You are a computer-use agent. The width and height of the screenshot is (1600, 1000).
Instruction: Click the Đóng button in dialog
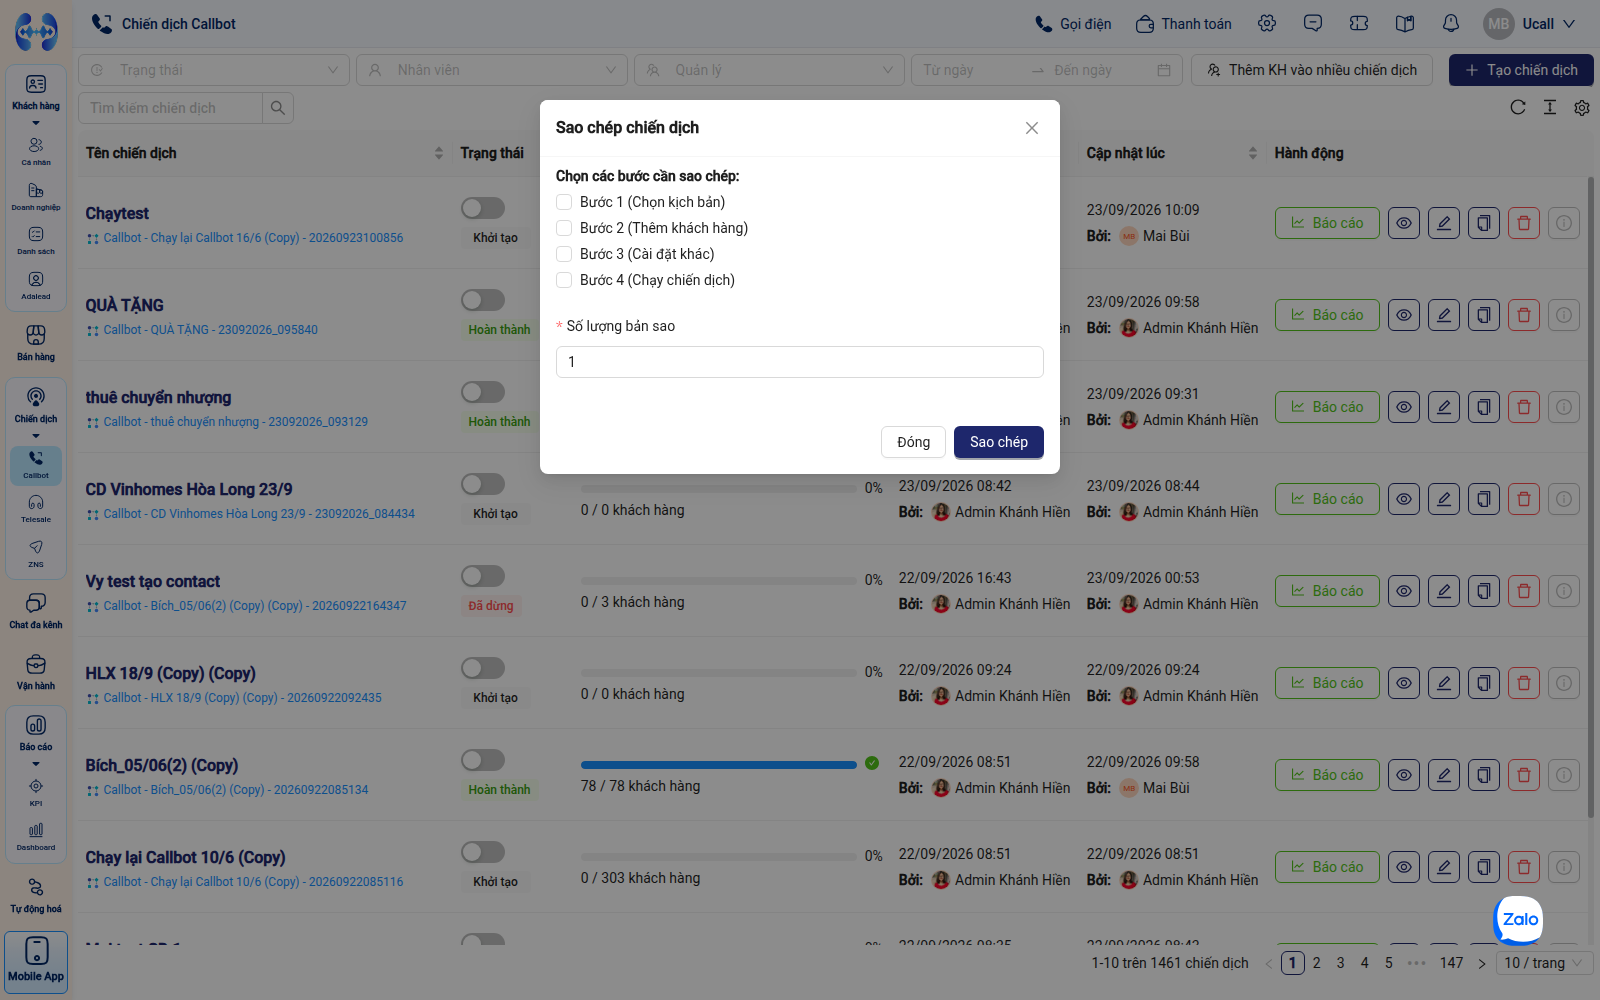click(x=913, y=442)
